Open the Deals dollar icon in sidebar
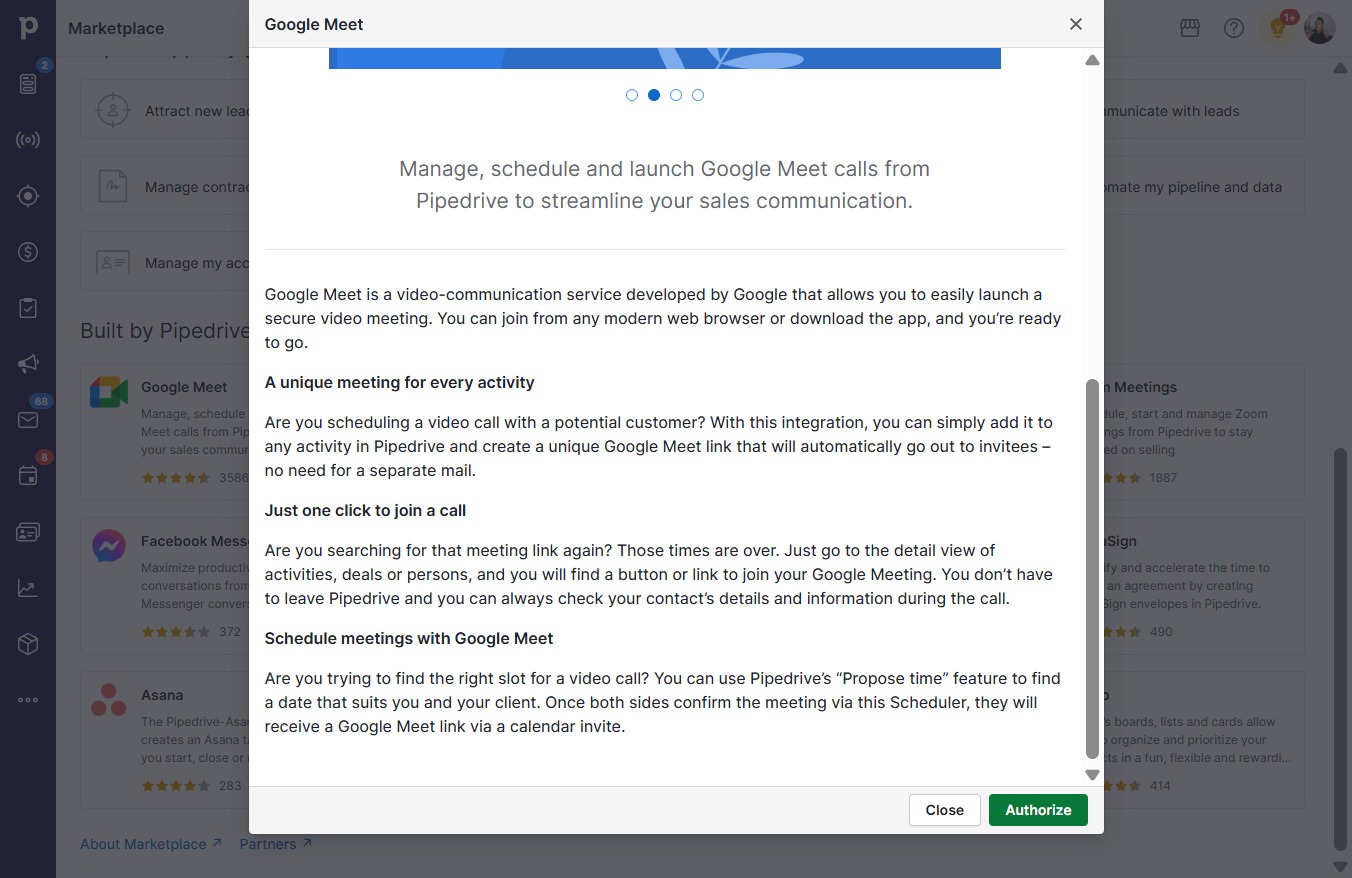Screen dimensions: 1352x878 [x=28, y=252]
